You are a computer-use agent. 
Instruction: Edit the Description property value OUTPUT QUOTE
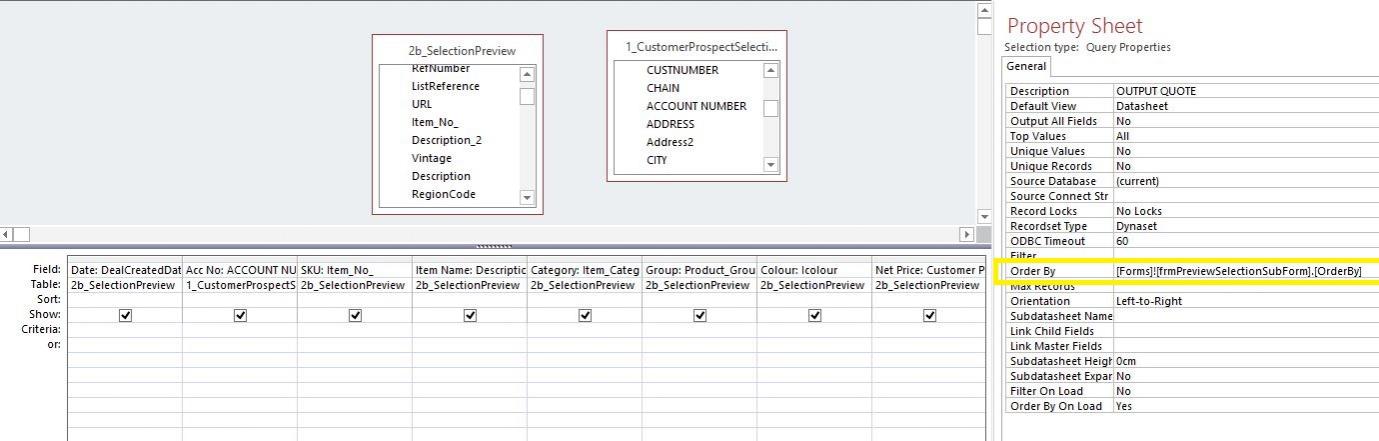pyautogui.click(x=1246, y=91)
